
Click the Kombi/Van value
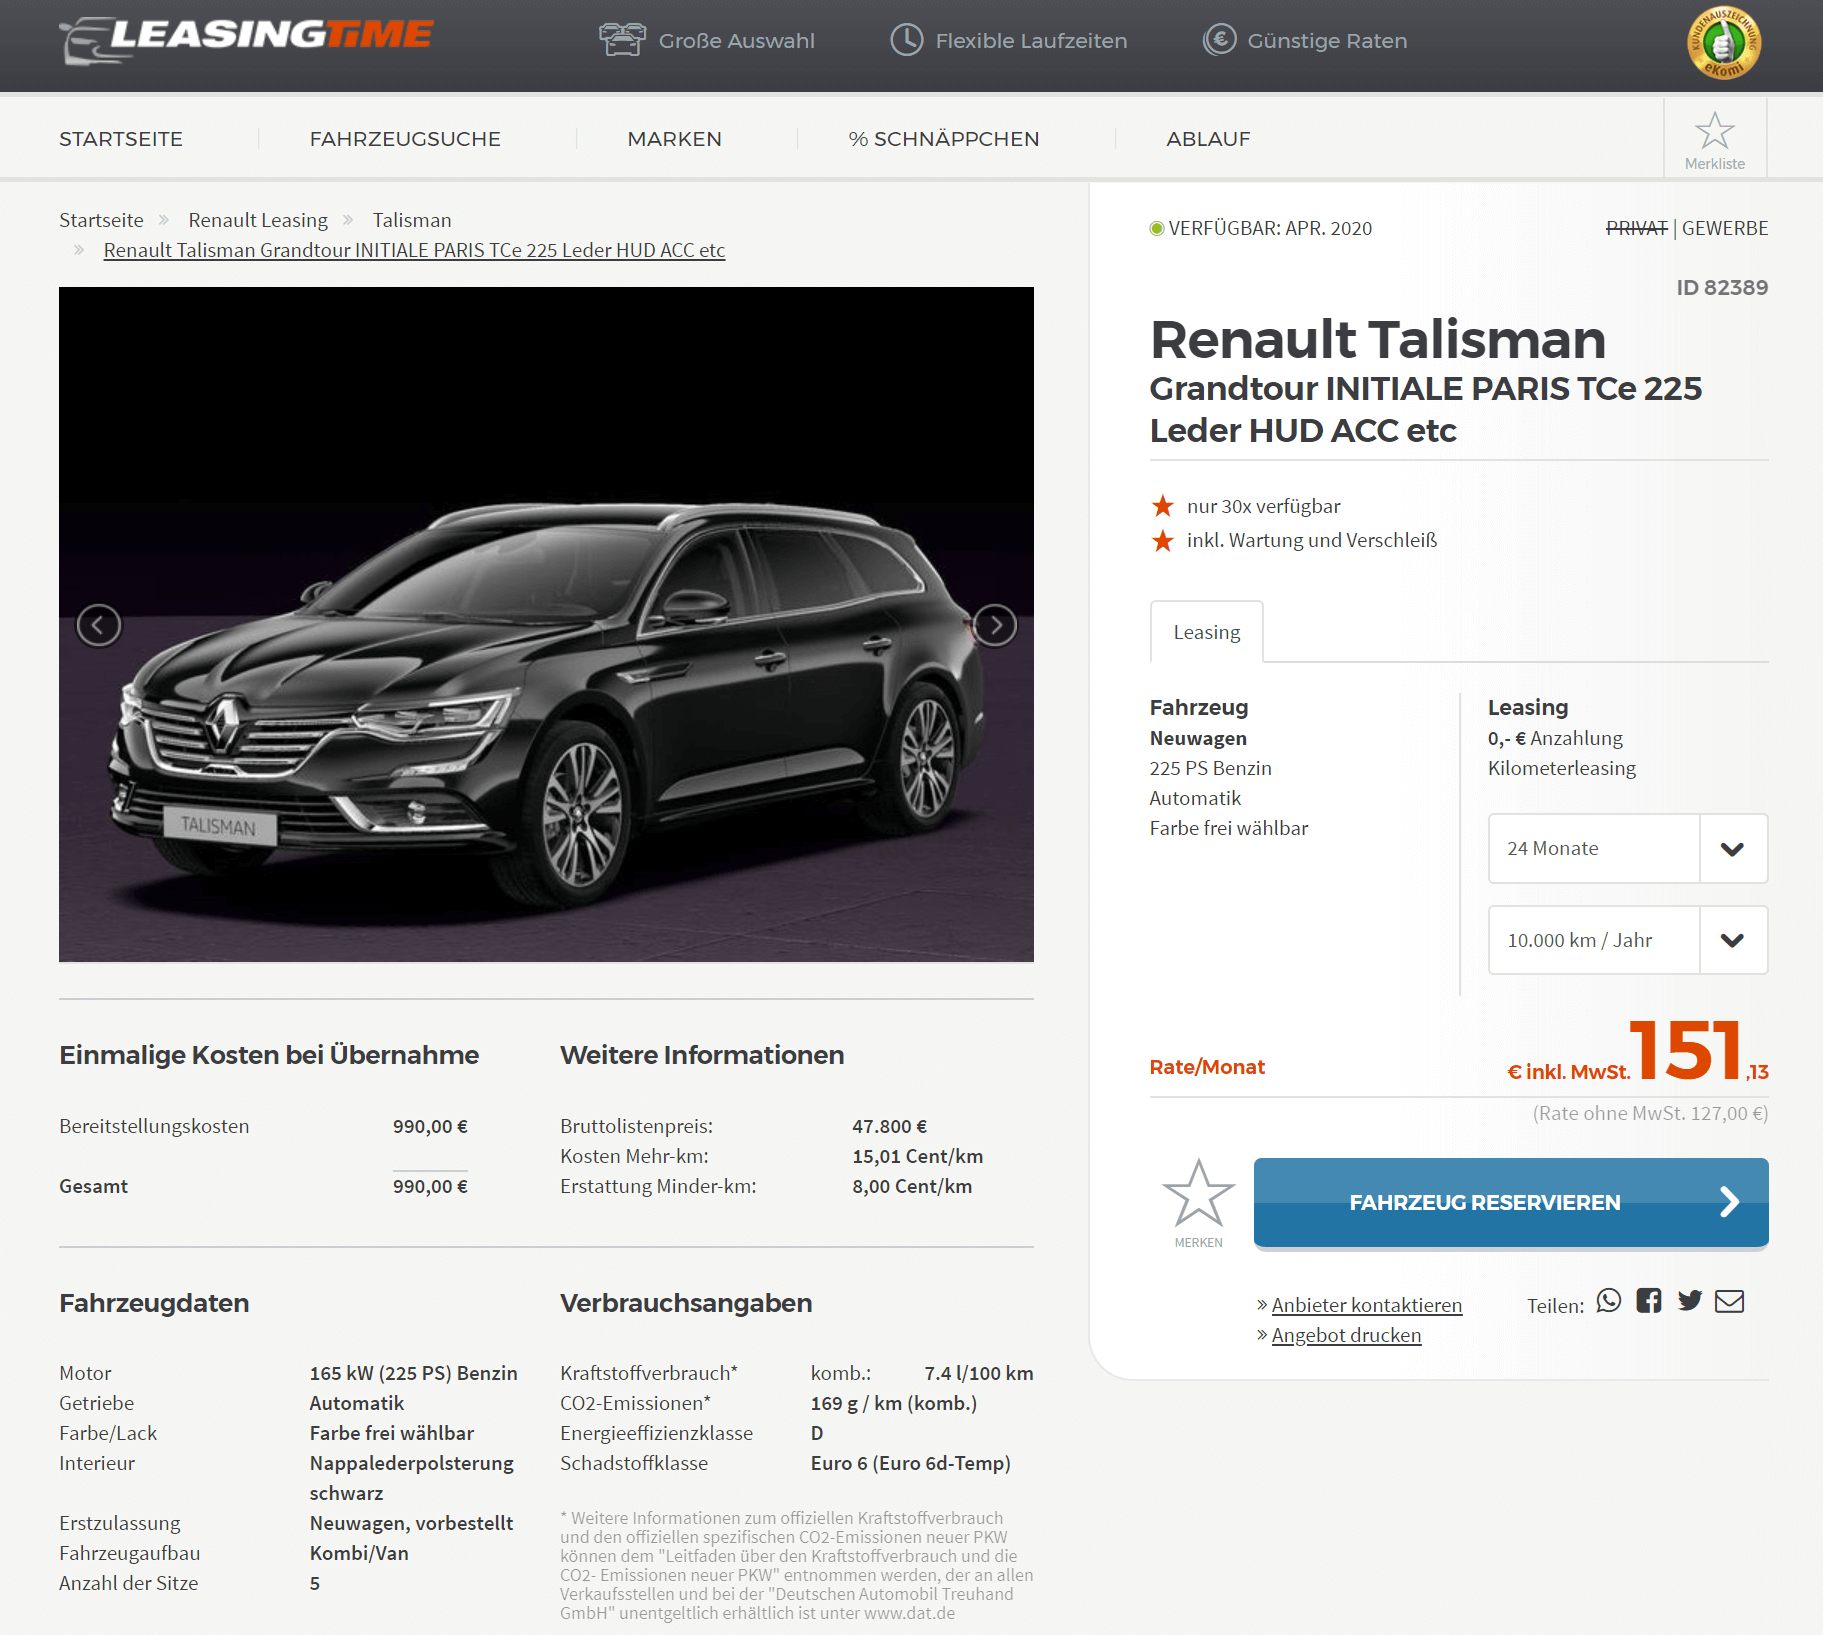point(359,1553)
